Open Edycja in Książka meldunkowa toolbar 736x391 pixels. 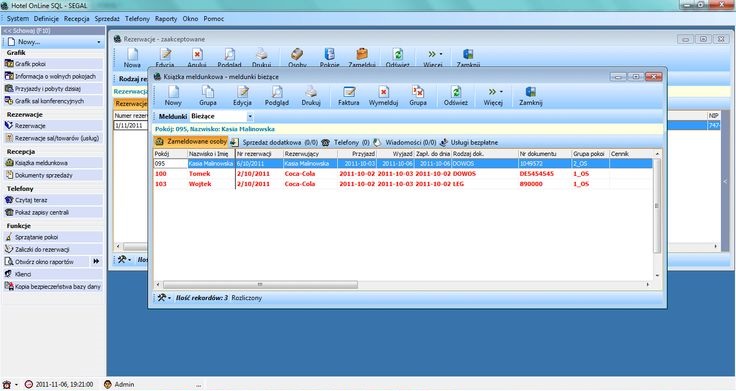pos(242,96)
